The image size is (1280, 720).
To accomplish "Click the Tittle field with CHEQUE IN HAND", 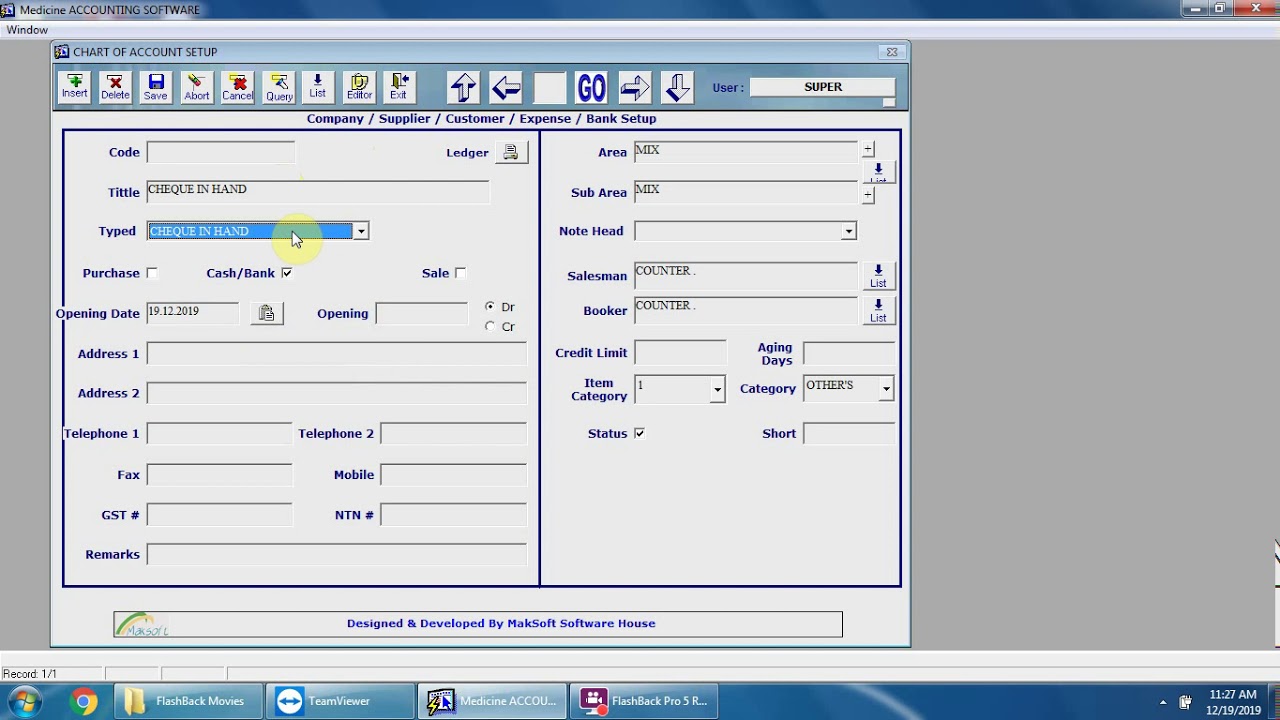I will [x=318, y=192].
